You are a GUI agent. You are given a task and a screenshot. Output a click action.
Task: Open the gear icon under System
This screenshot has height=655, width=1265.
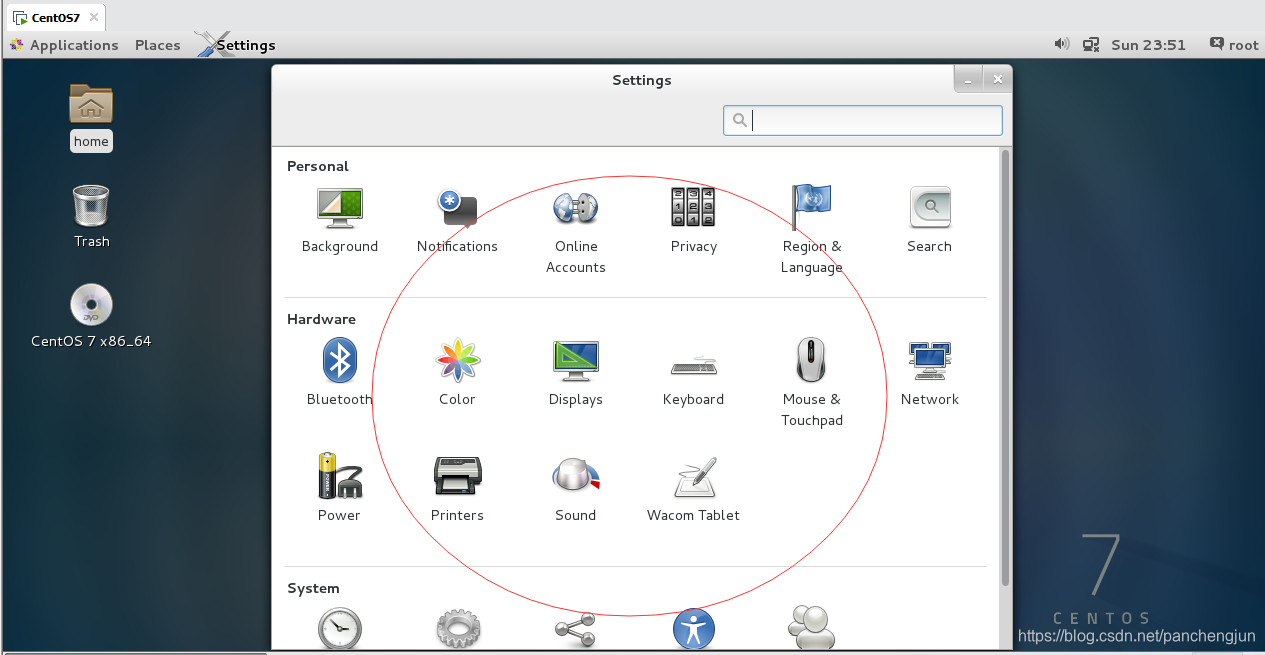tap(457, 629)
